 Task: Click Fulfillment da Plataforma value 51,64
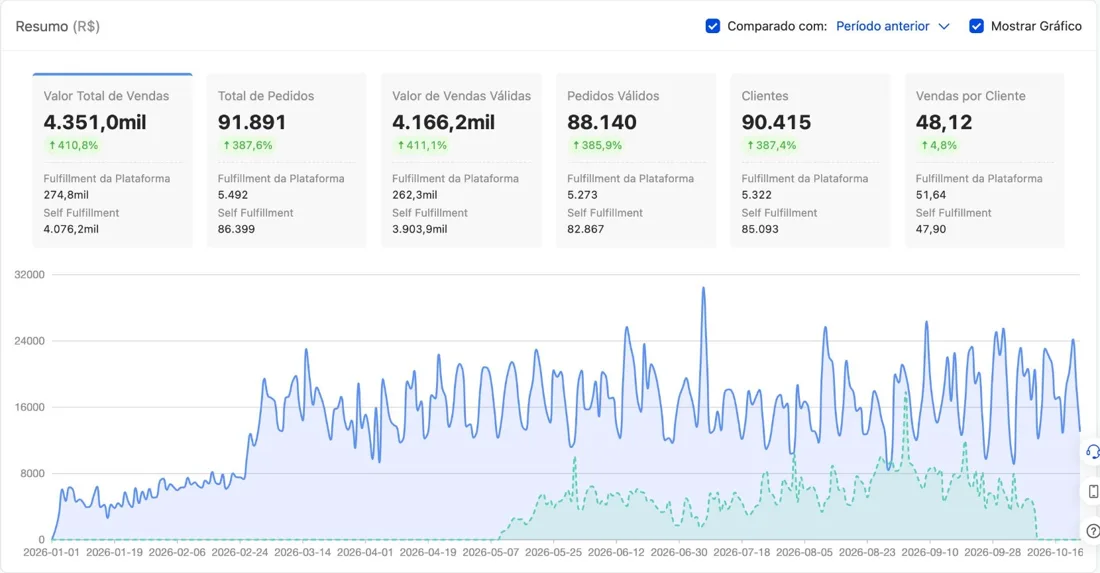tap(930, 195)
